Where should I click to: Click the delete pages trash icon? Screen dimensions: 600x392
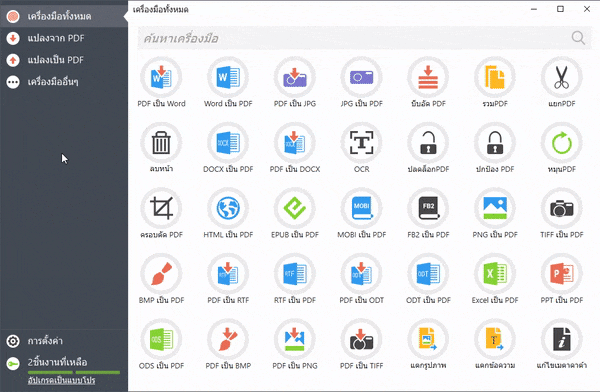pos(161,143)
